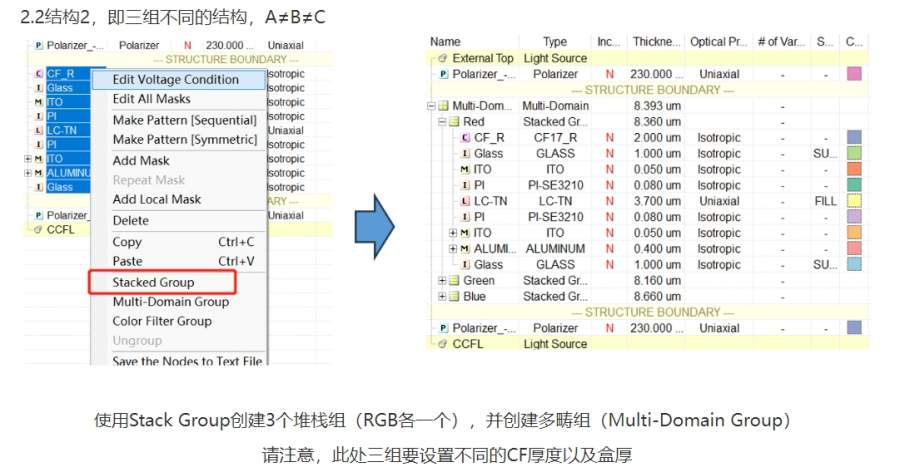Click the Multi-Domain group icon

tap(443, 106)
